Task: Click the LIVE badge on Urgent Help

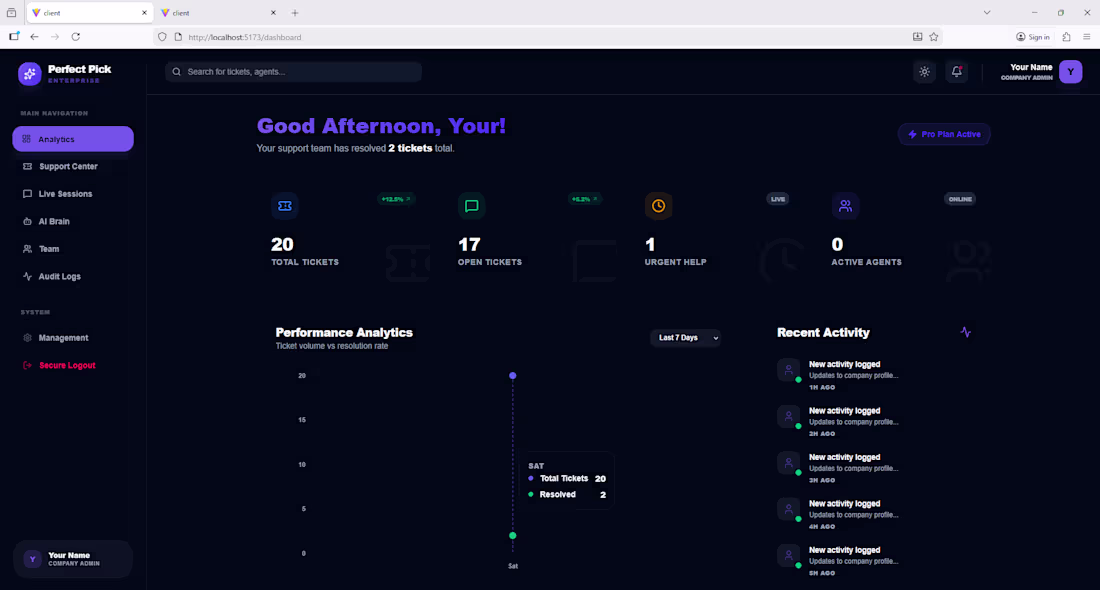Action: tap(778, 199)
